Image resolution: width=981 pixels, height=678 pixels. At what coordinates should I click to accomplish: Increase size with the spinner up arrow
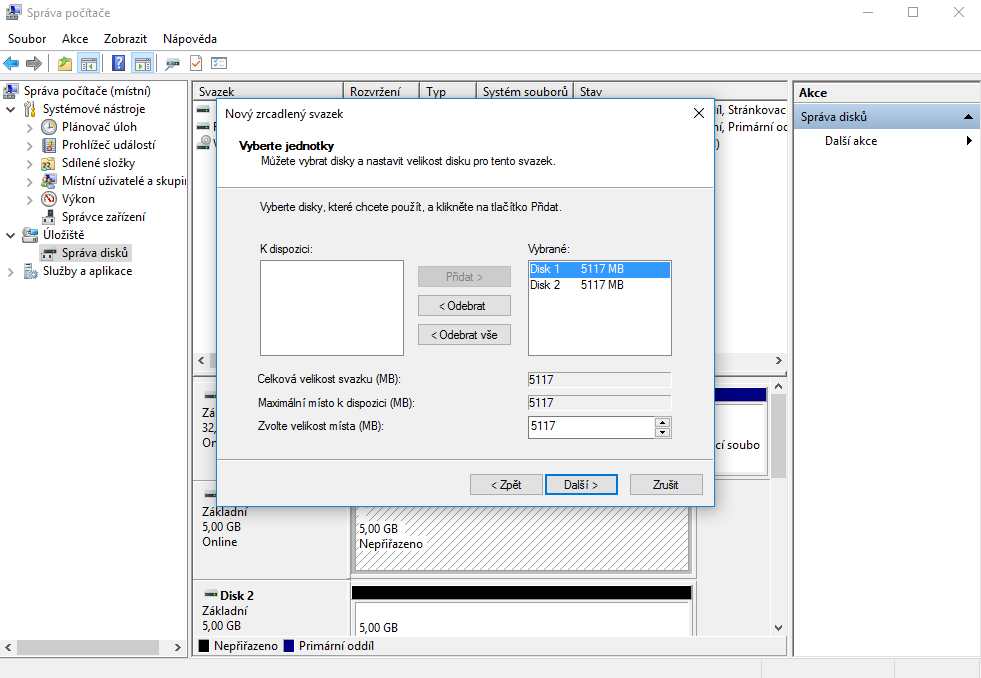click(662, 422)
